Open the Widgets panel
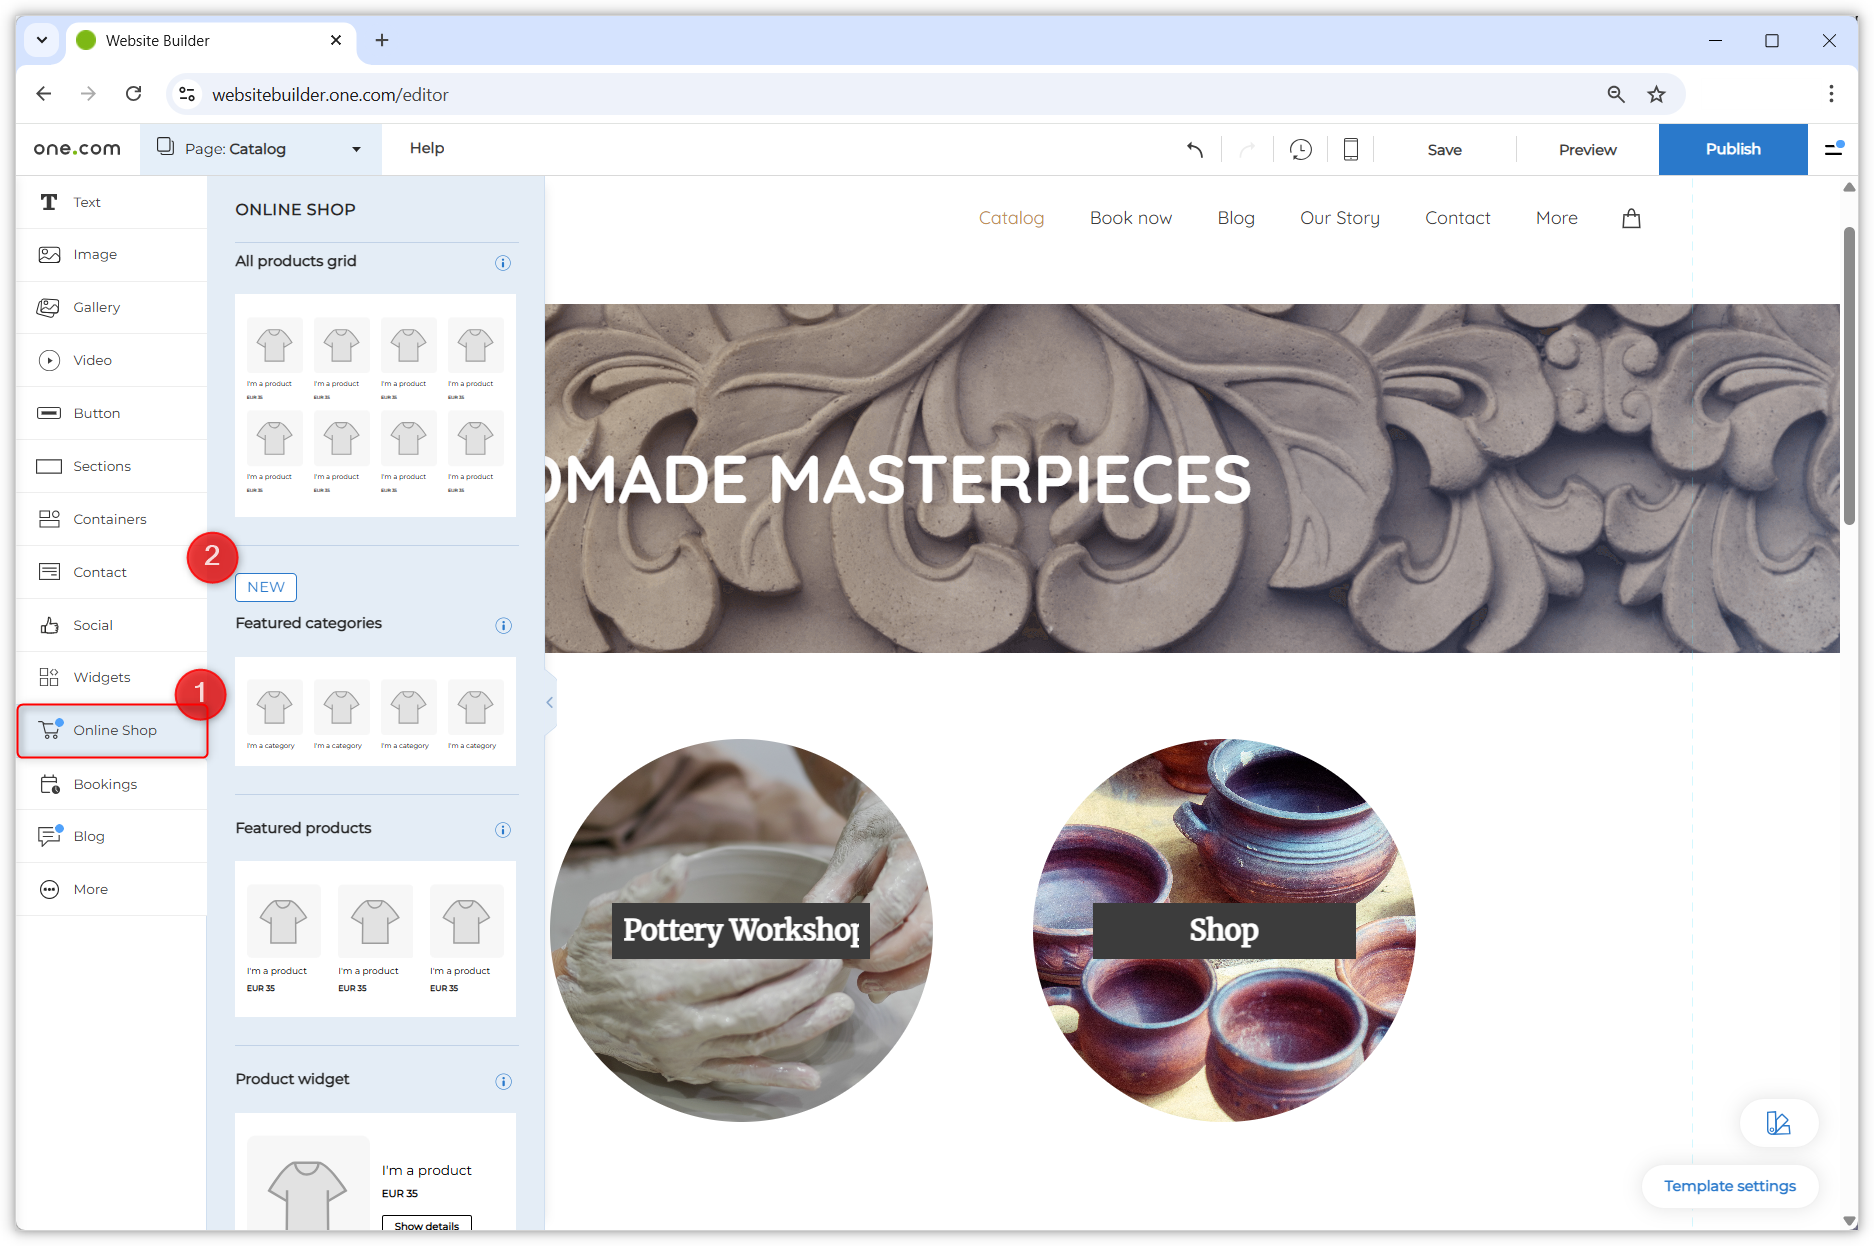 tap(100, 677)
